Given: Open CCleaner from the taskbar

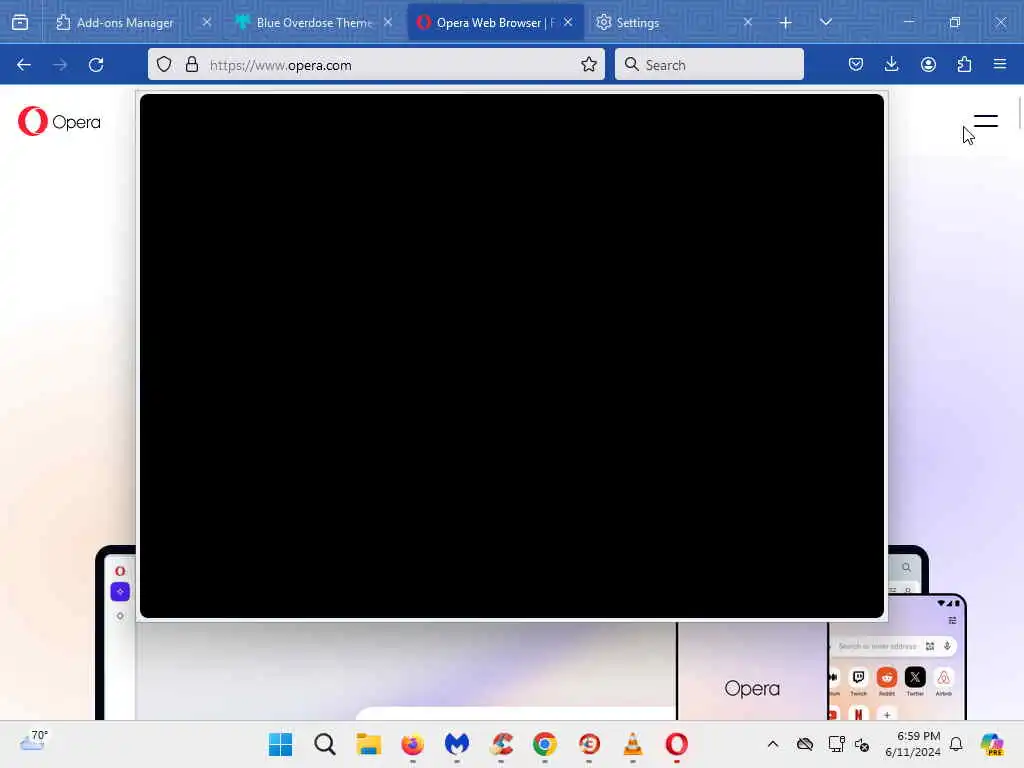Looking at the screenshot, I should [x=501, y=744].
